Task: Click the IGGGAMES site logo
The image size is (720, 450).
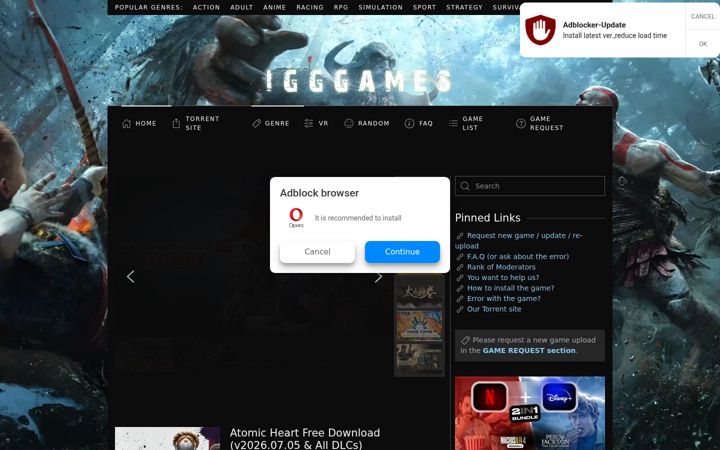Action: coord(359,81)
